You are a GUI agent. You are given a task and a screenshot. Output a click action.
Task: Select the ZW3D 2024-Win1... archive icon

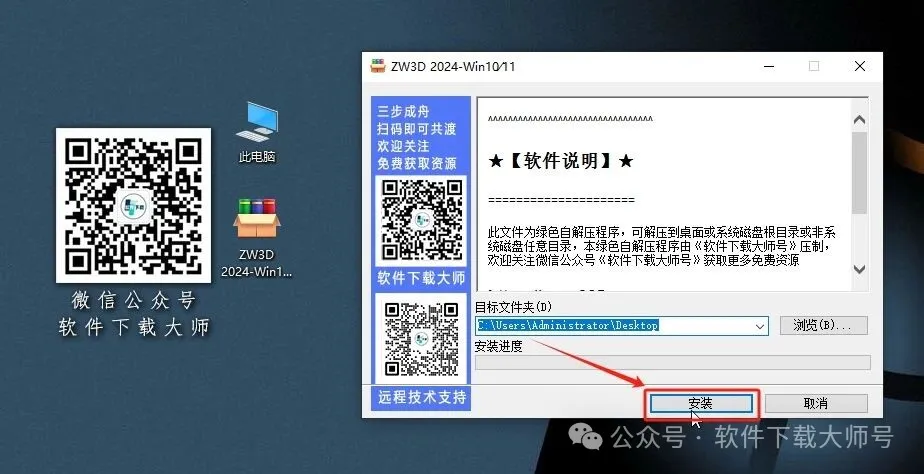coord(257,238)
